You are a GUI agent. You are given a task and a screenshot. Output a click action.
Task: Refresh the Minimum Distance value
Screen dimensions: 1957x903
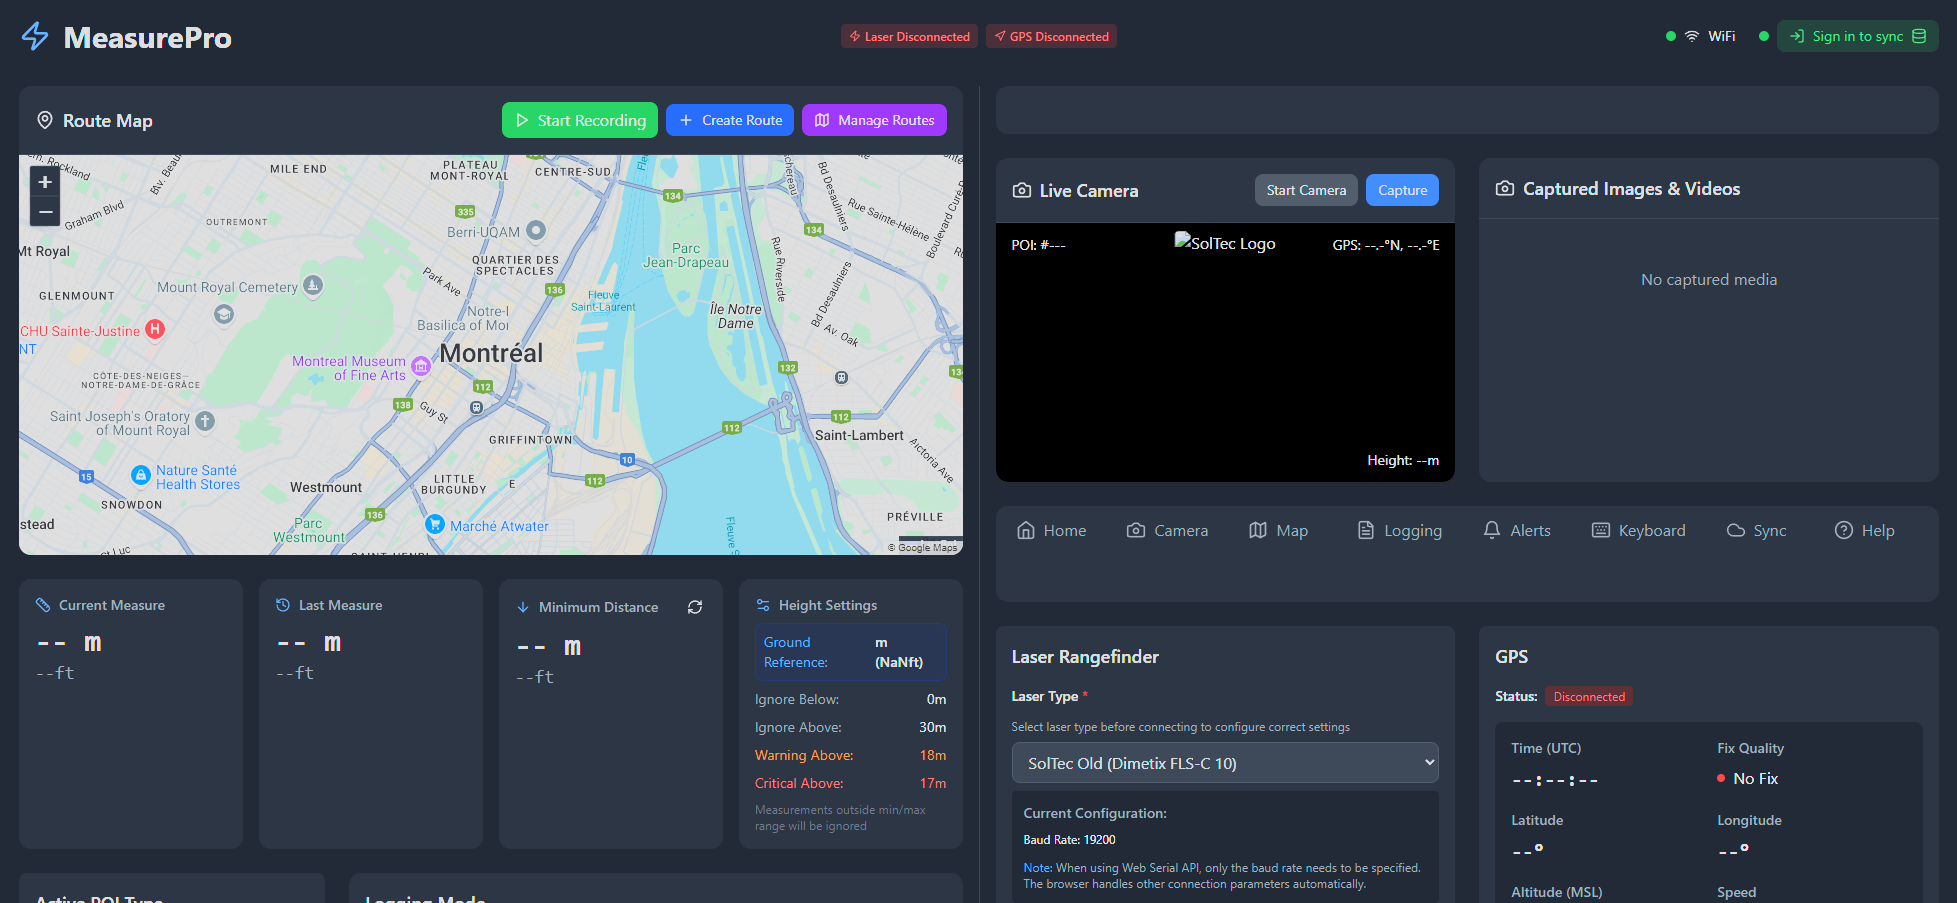coord(695,607)
